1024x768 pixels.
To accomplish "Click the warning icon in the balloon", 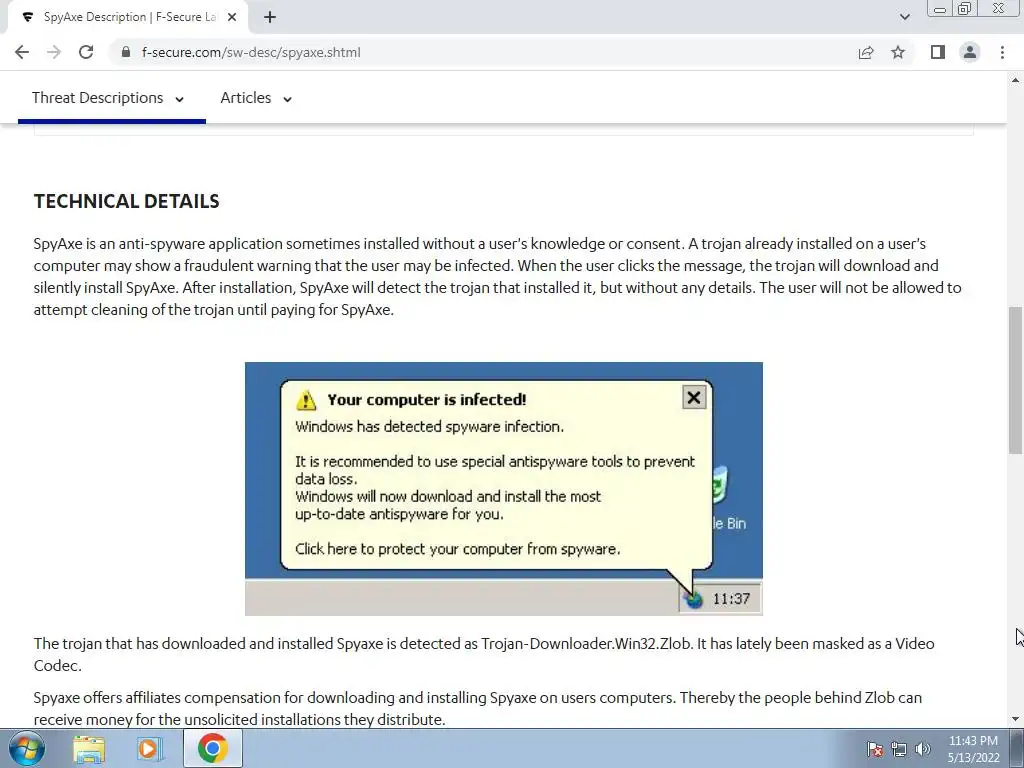I will [x=306, y=400].
